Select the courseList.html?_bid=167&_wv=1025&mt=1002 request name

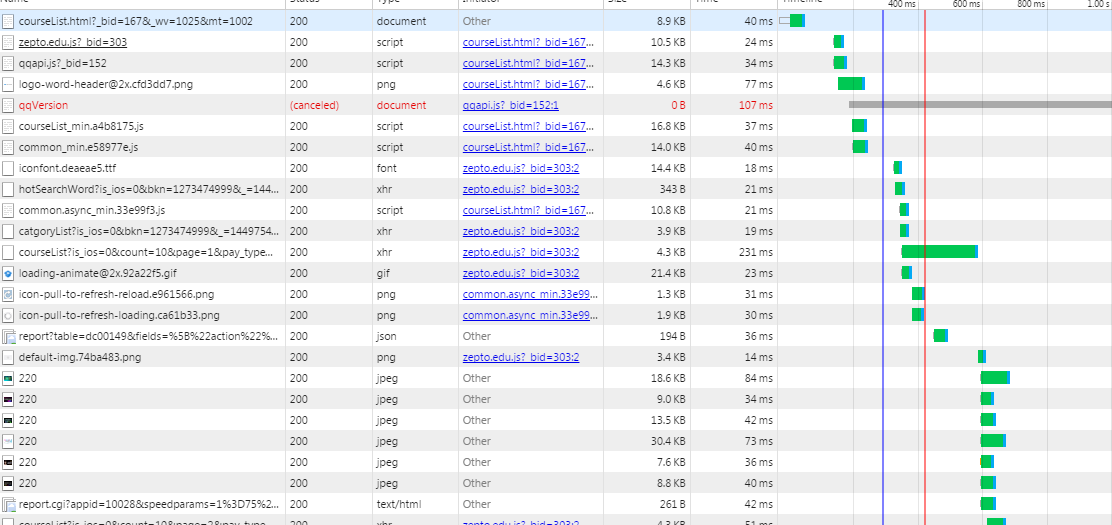(135, 21)
